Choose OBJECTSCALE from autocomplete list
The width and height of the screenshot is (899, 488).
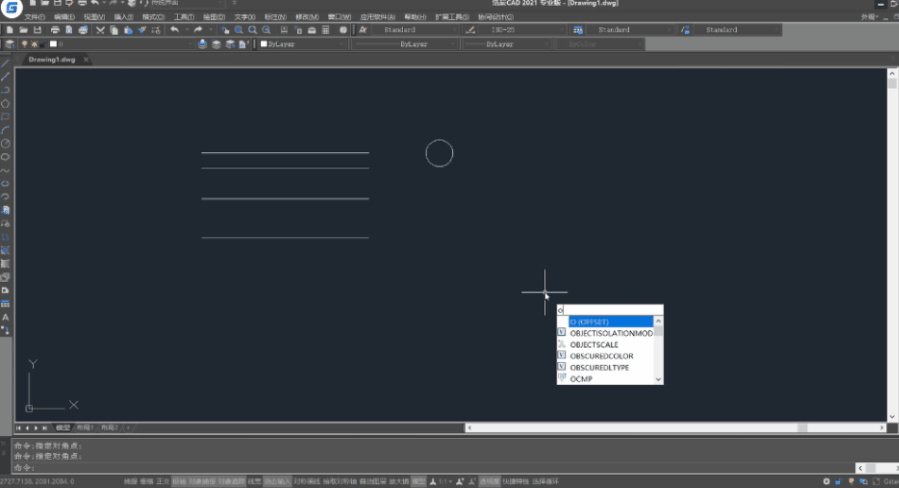pyautogui.click(x=594, y=345)
